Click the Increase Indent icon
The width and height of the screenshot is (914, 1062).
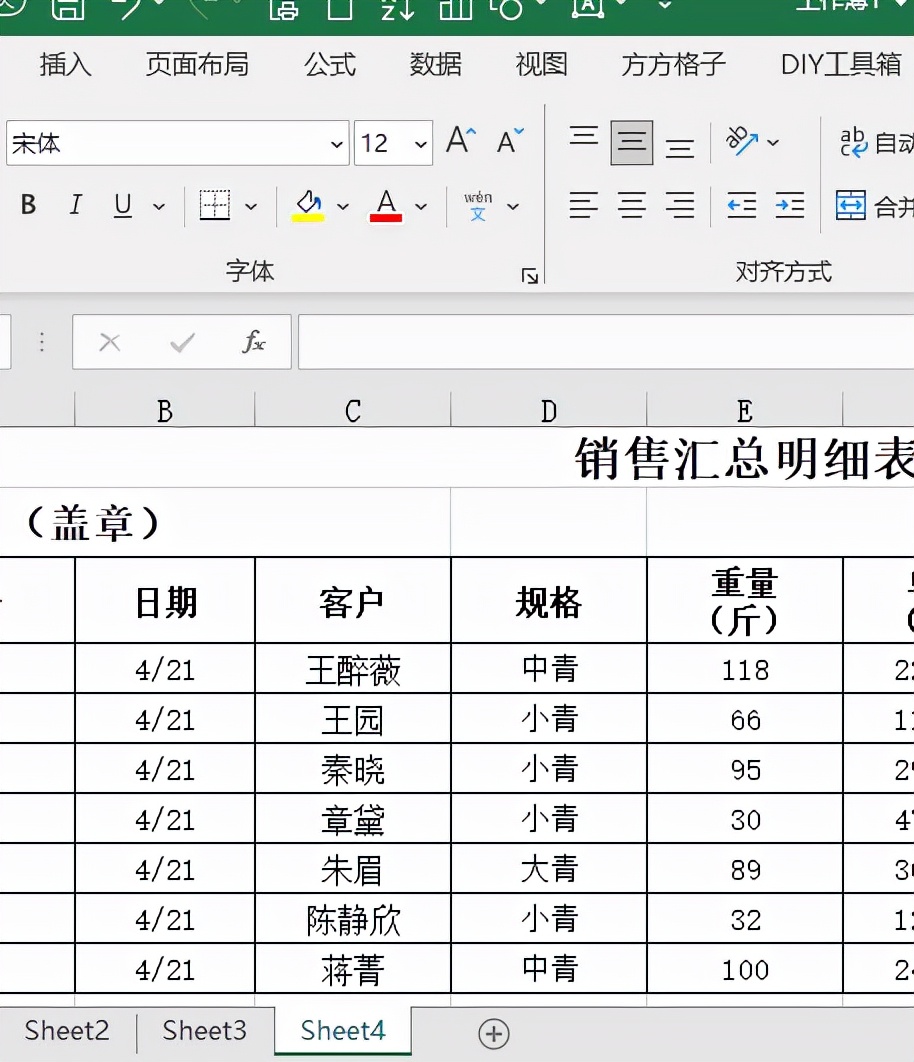(790, 205)
